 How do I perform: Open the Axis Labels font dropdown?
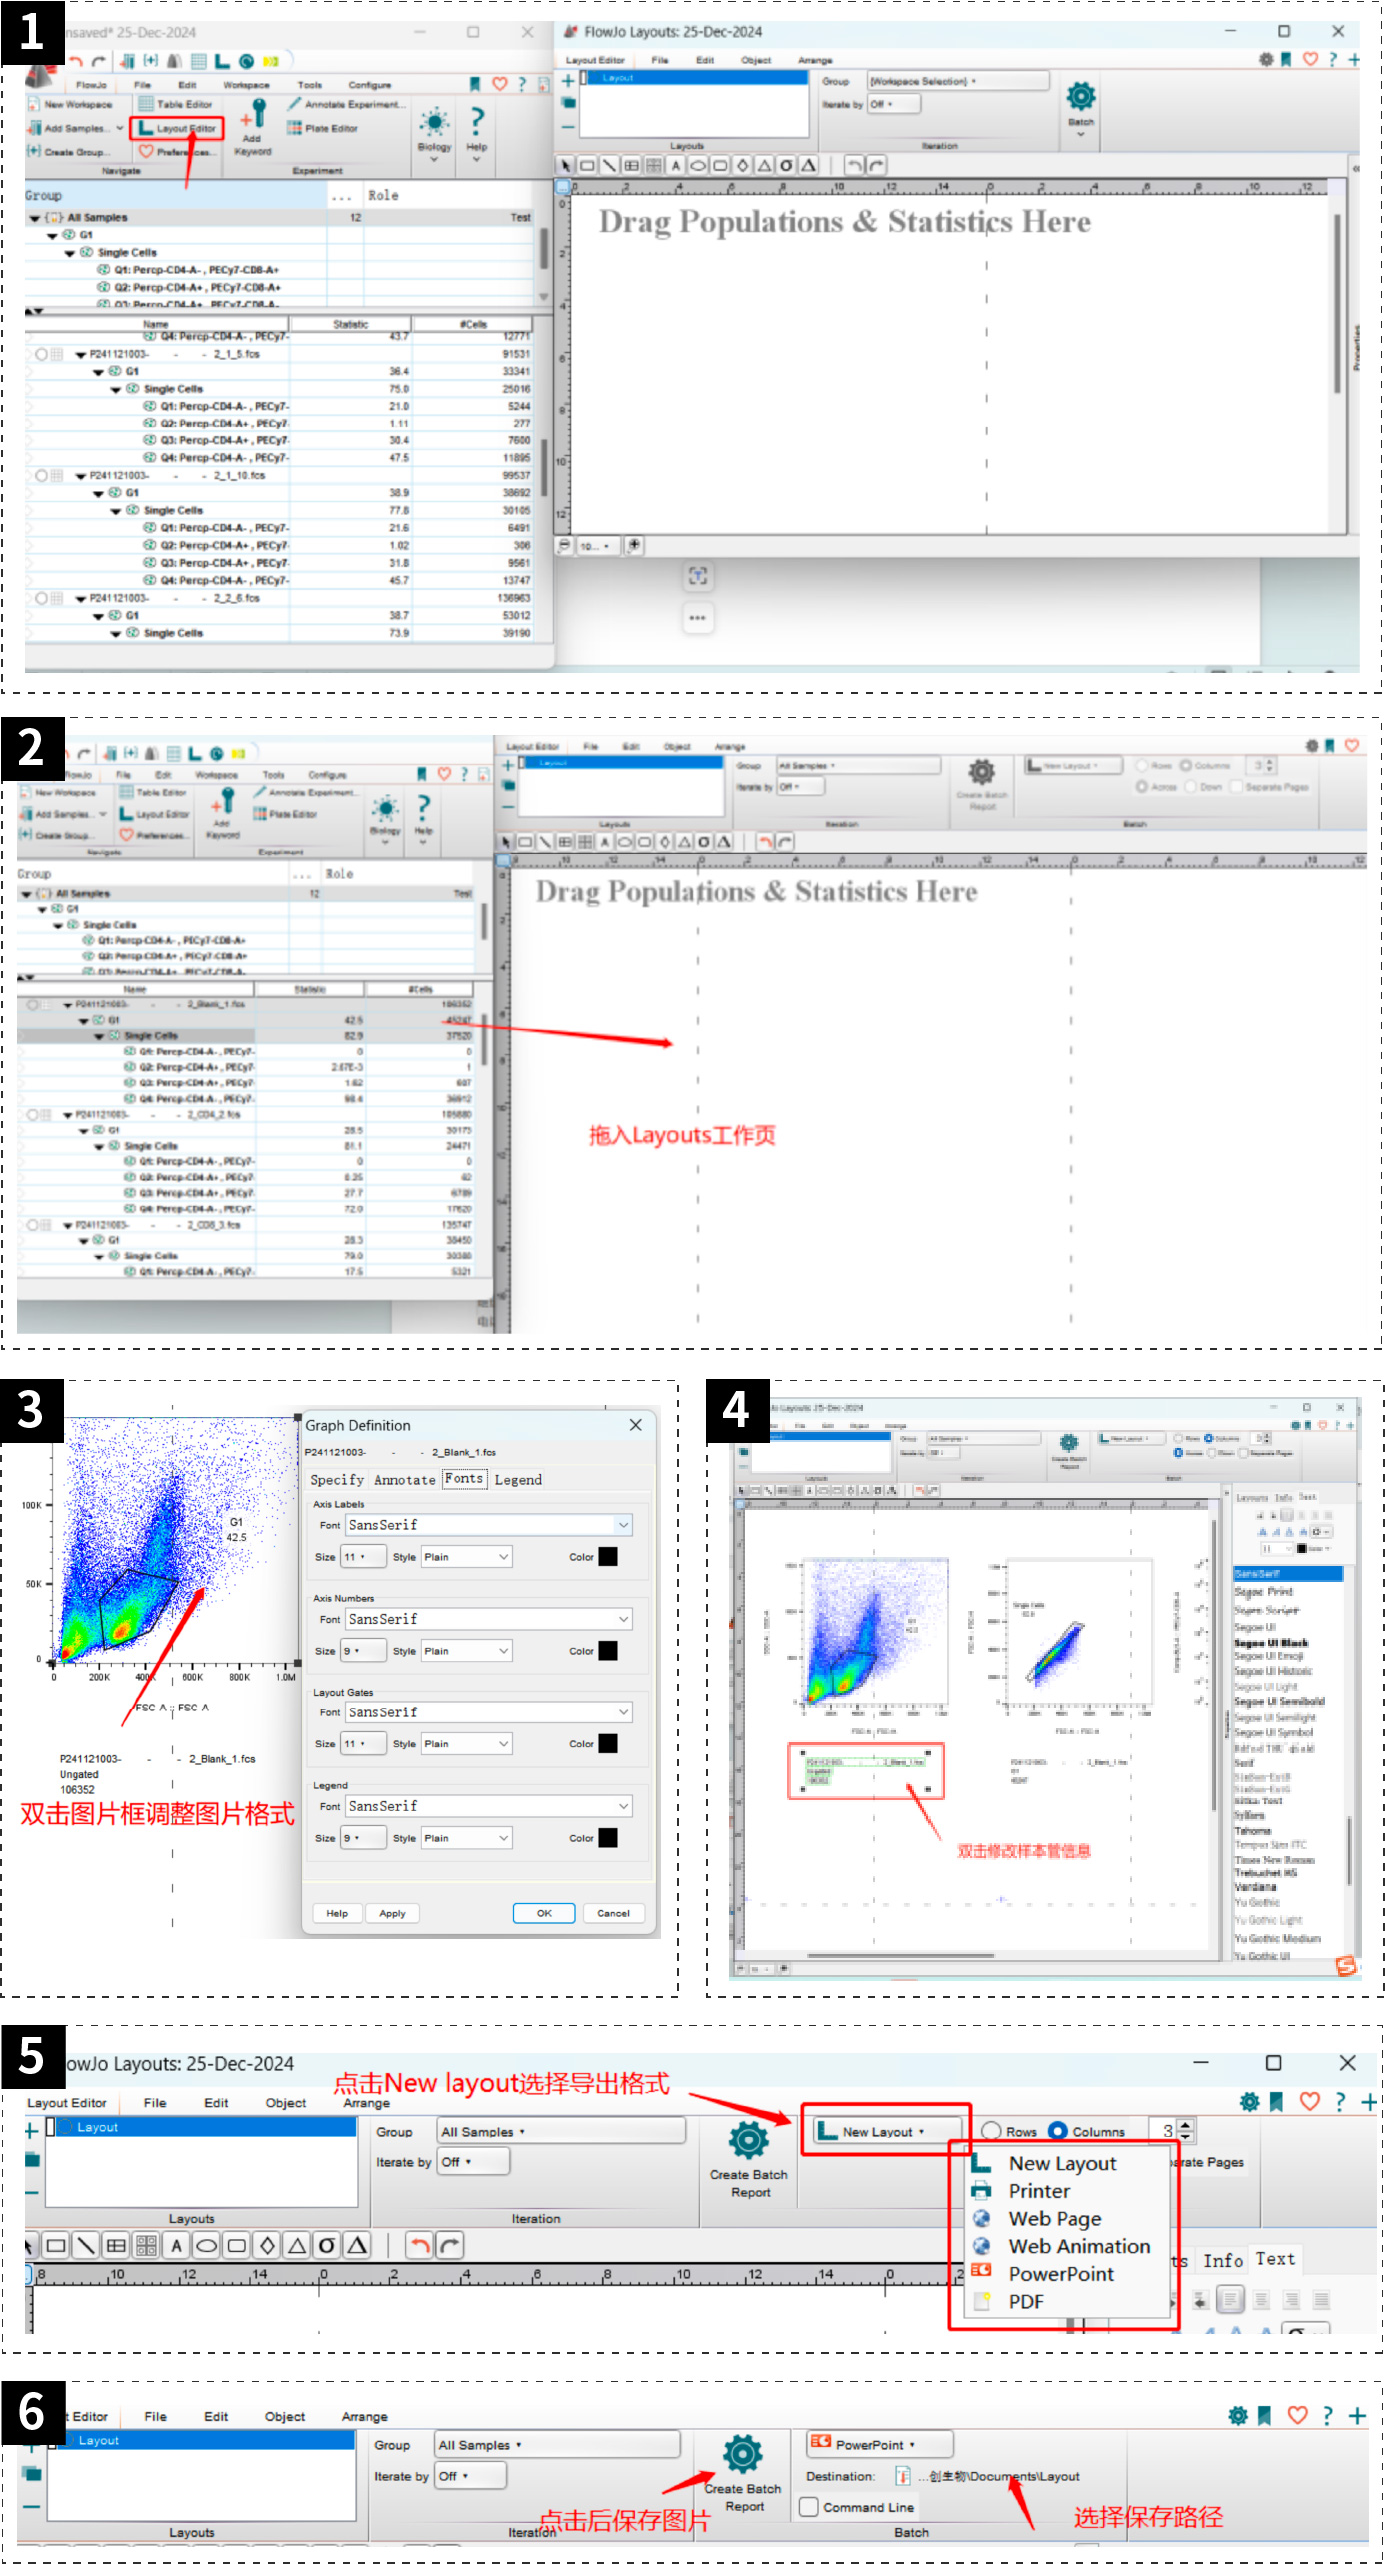click(623, 1525)
